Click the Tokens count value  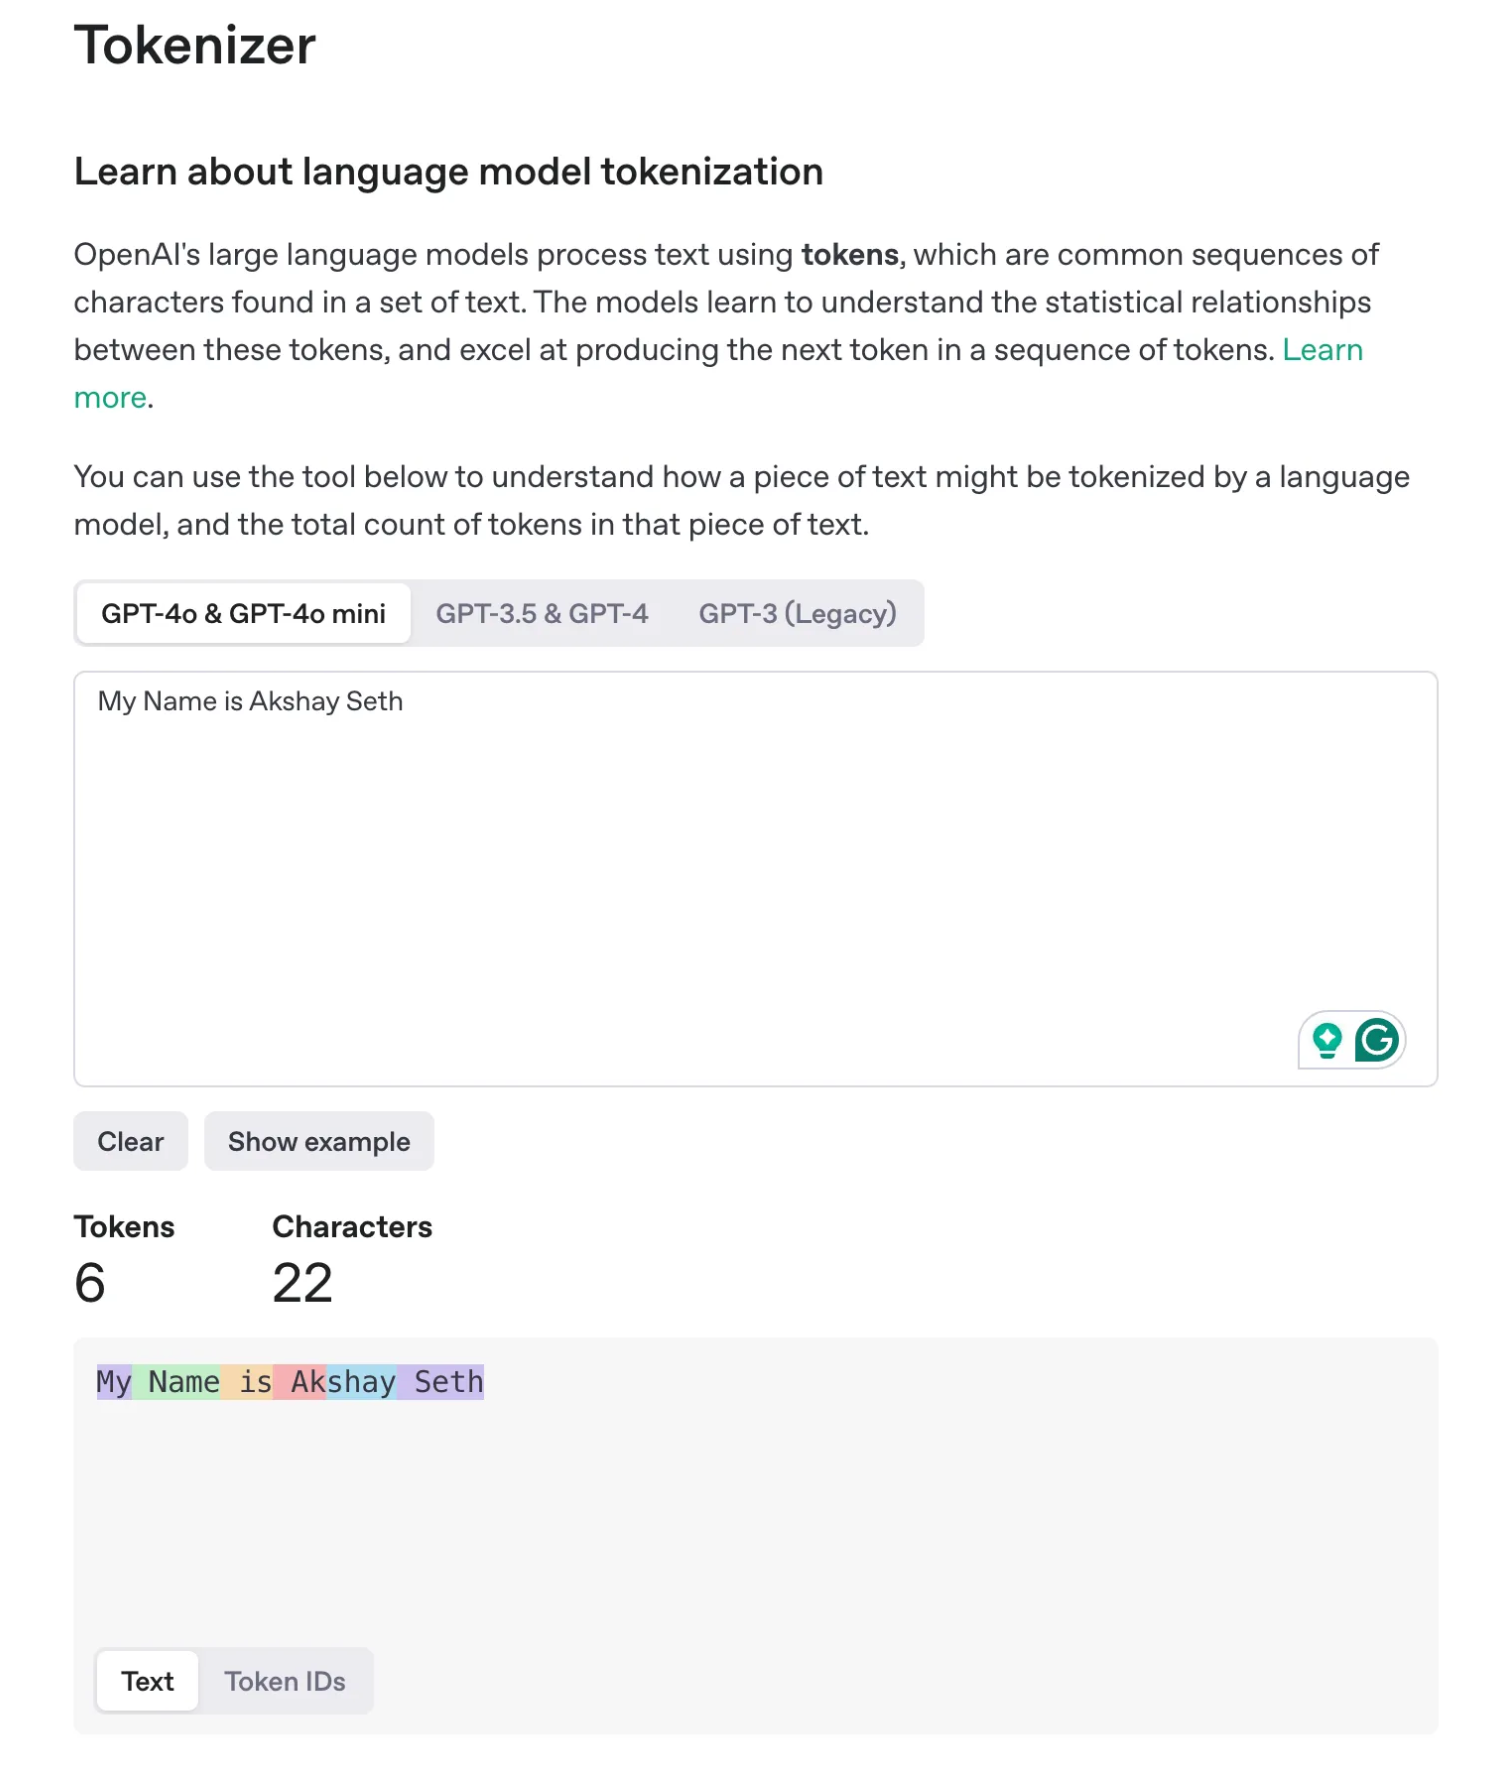coord(90,1283)
